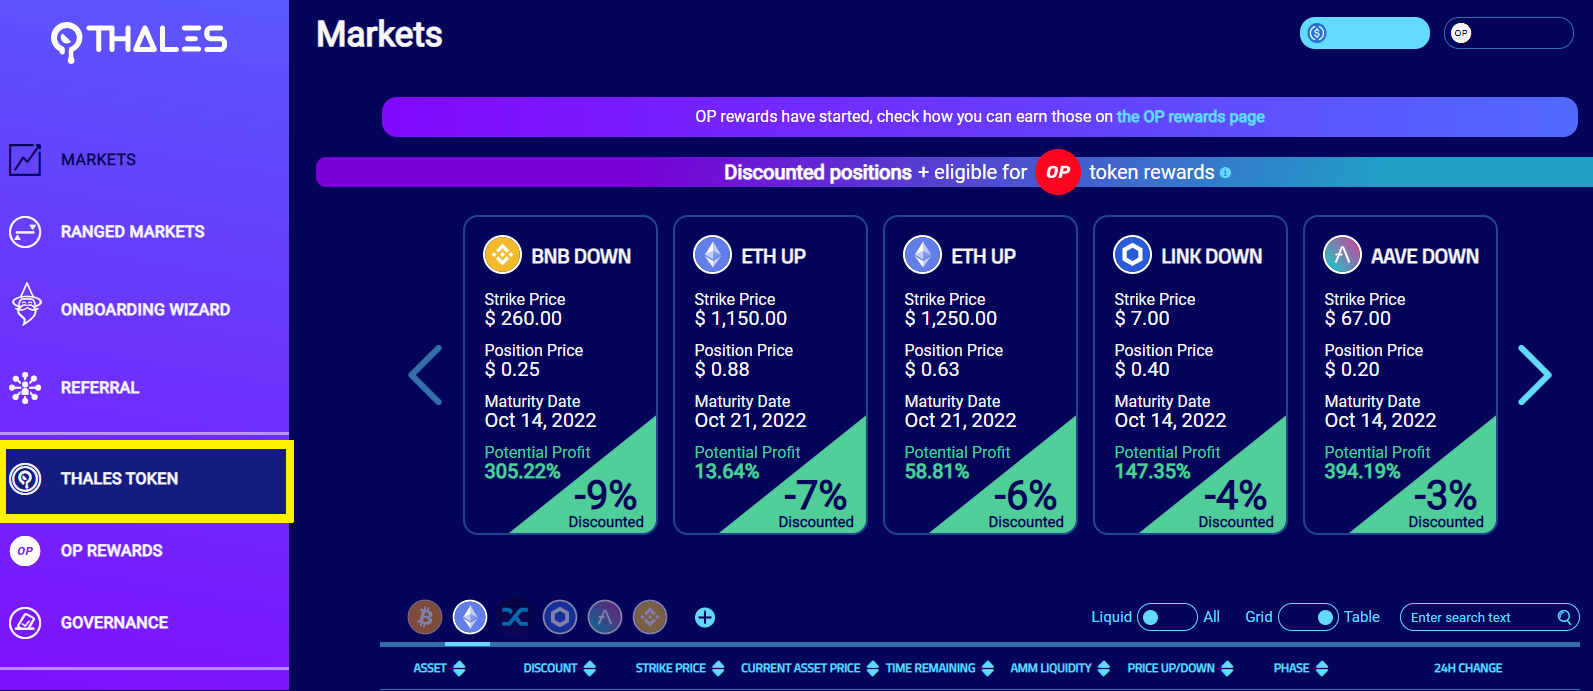Go to the Referral page
Screen dimensions: 1593x691
pos(100,388)
